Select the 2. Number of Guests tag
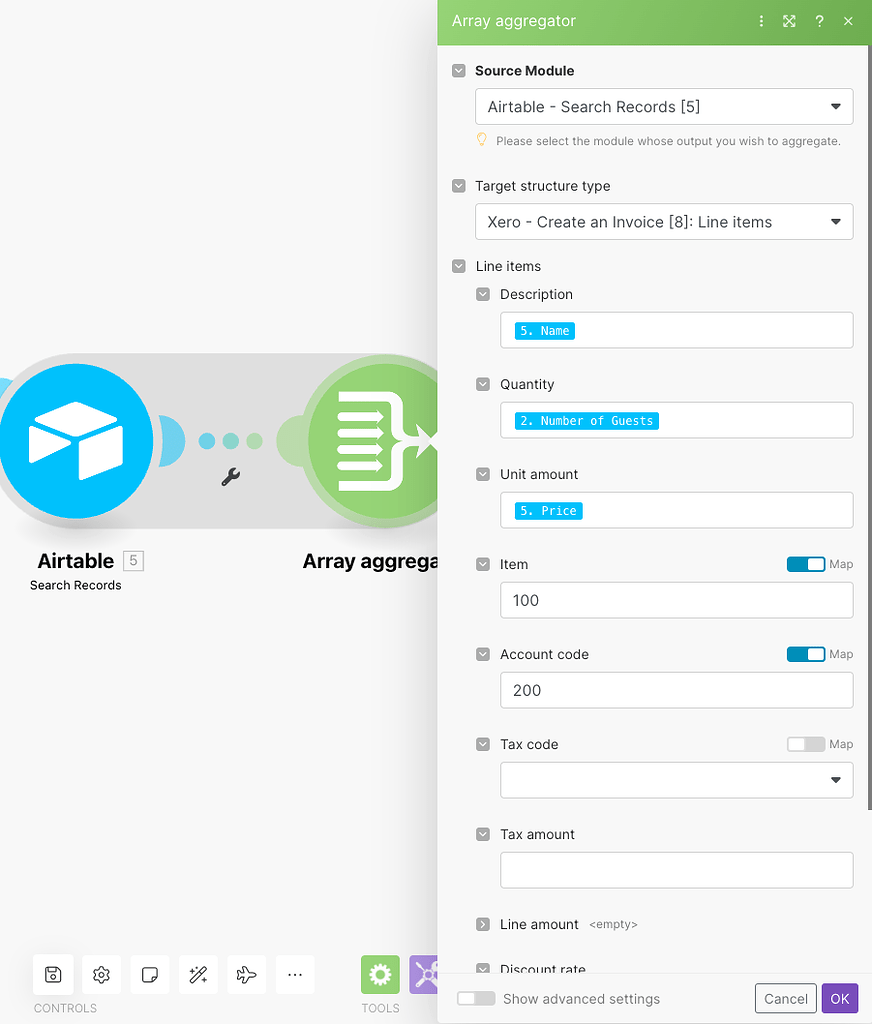872x1024 pixels. (x=587, y=421)
